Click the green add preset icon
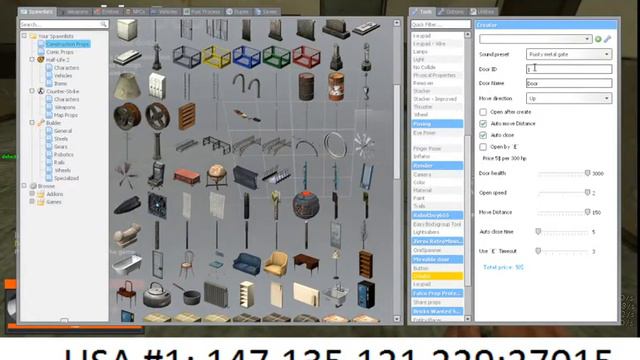 (x=598, y=39)
